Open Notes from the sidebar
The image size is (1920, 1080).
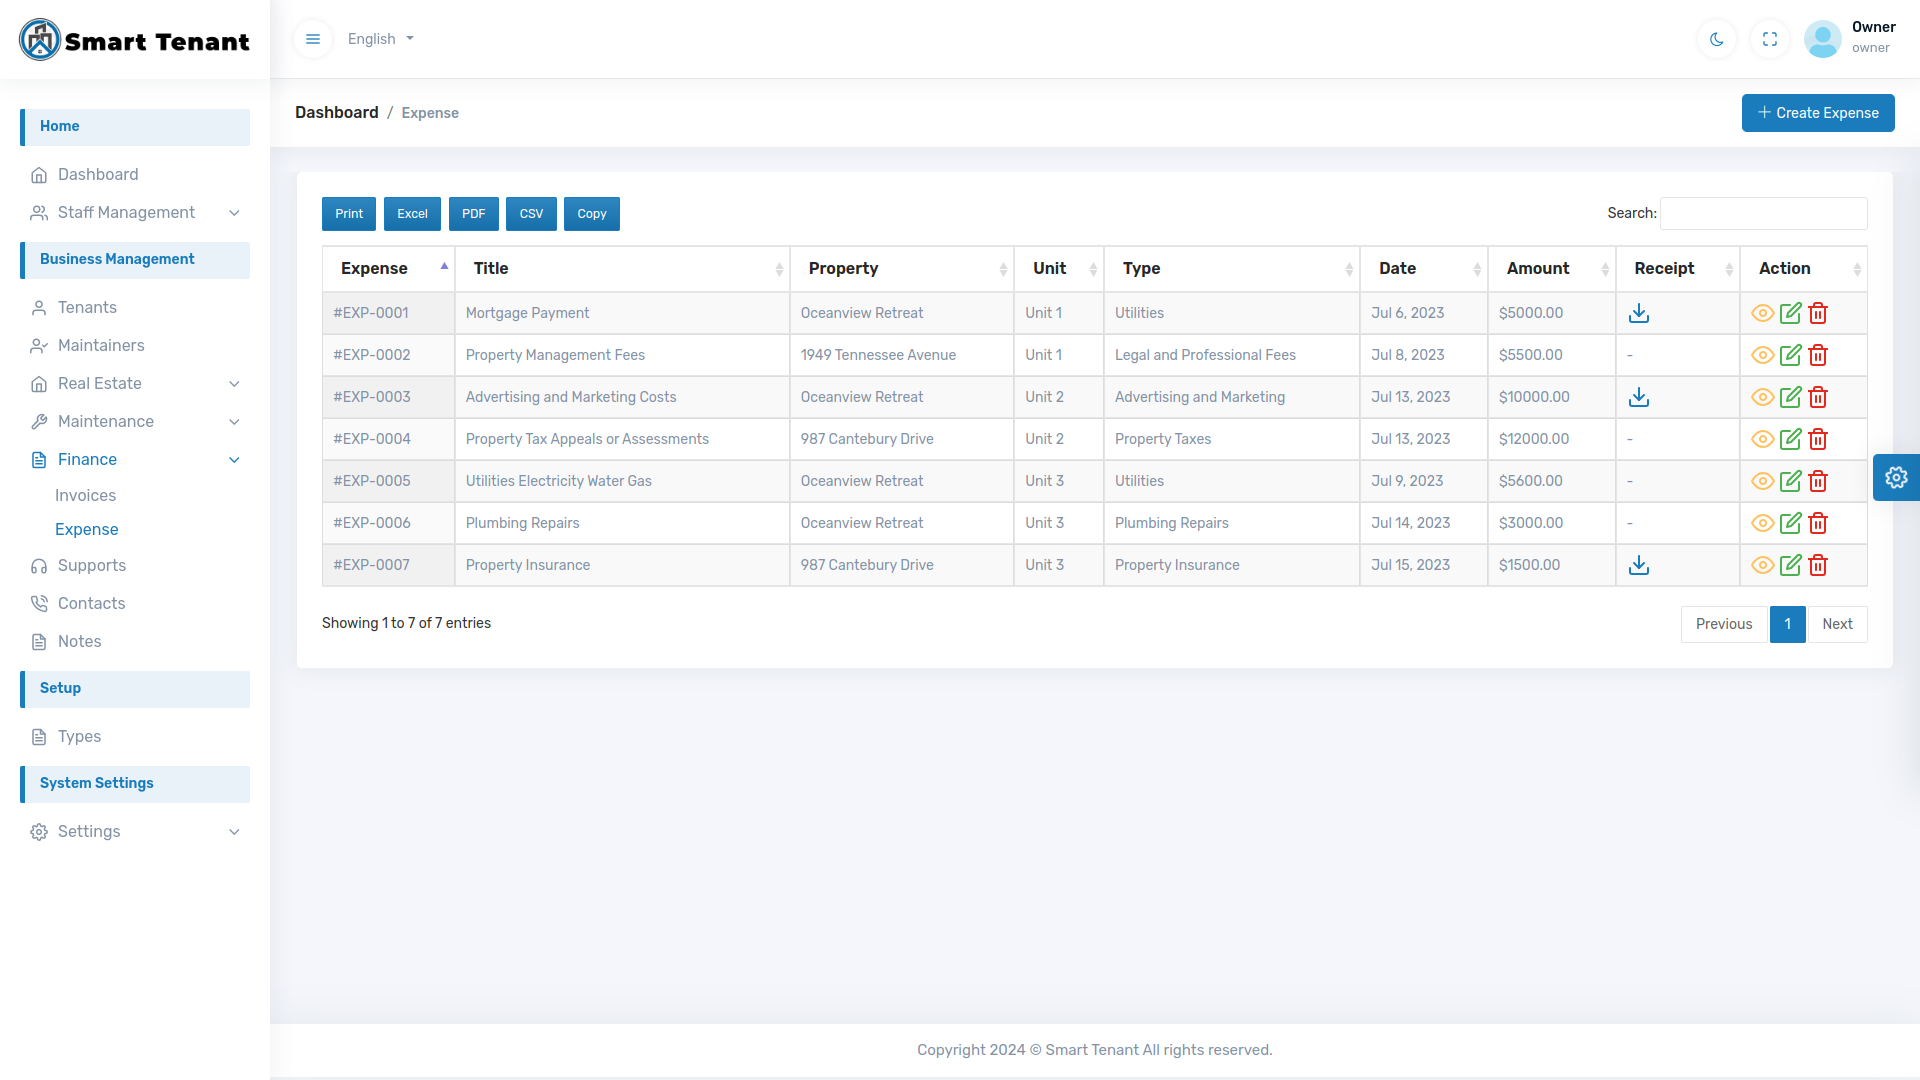(80, 641)
